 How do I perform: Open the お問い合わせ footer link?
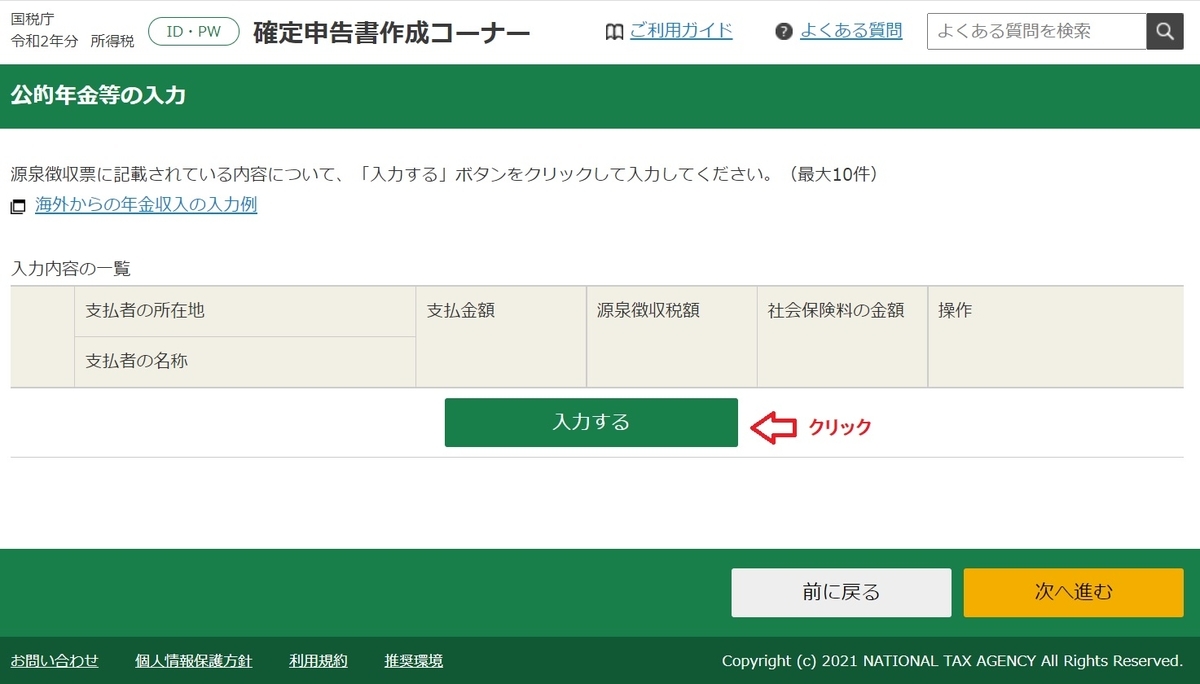(x=54, y=661)
